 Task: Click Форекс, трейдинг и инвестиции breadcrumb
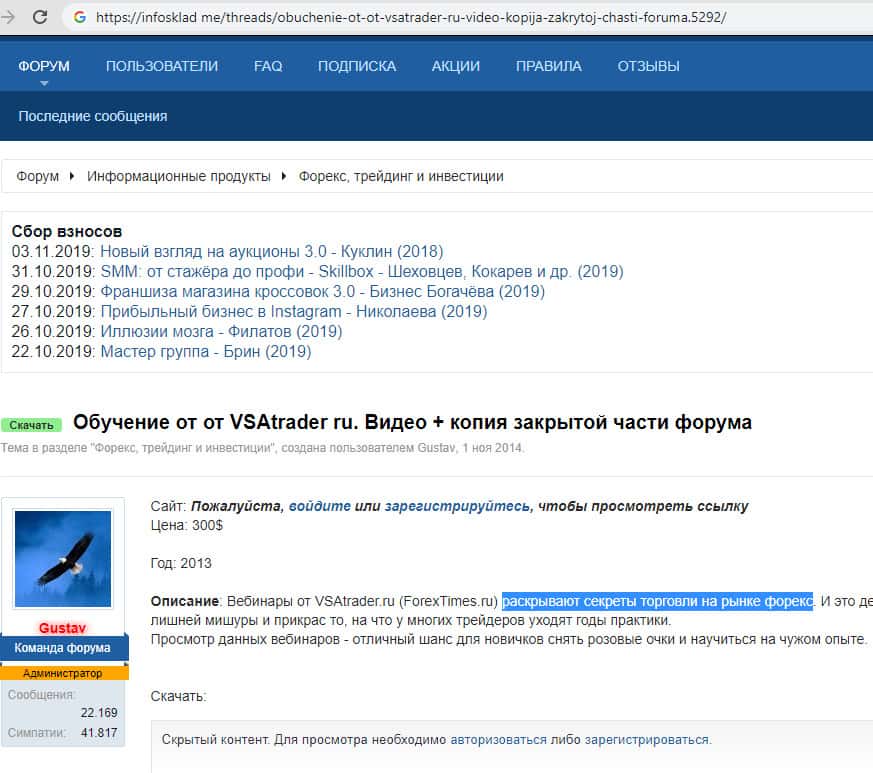pyautogui.click(x=401, y=177)
